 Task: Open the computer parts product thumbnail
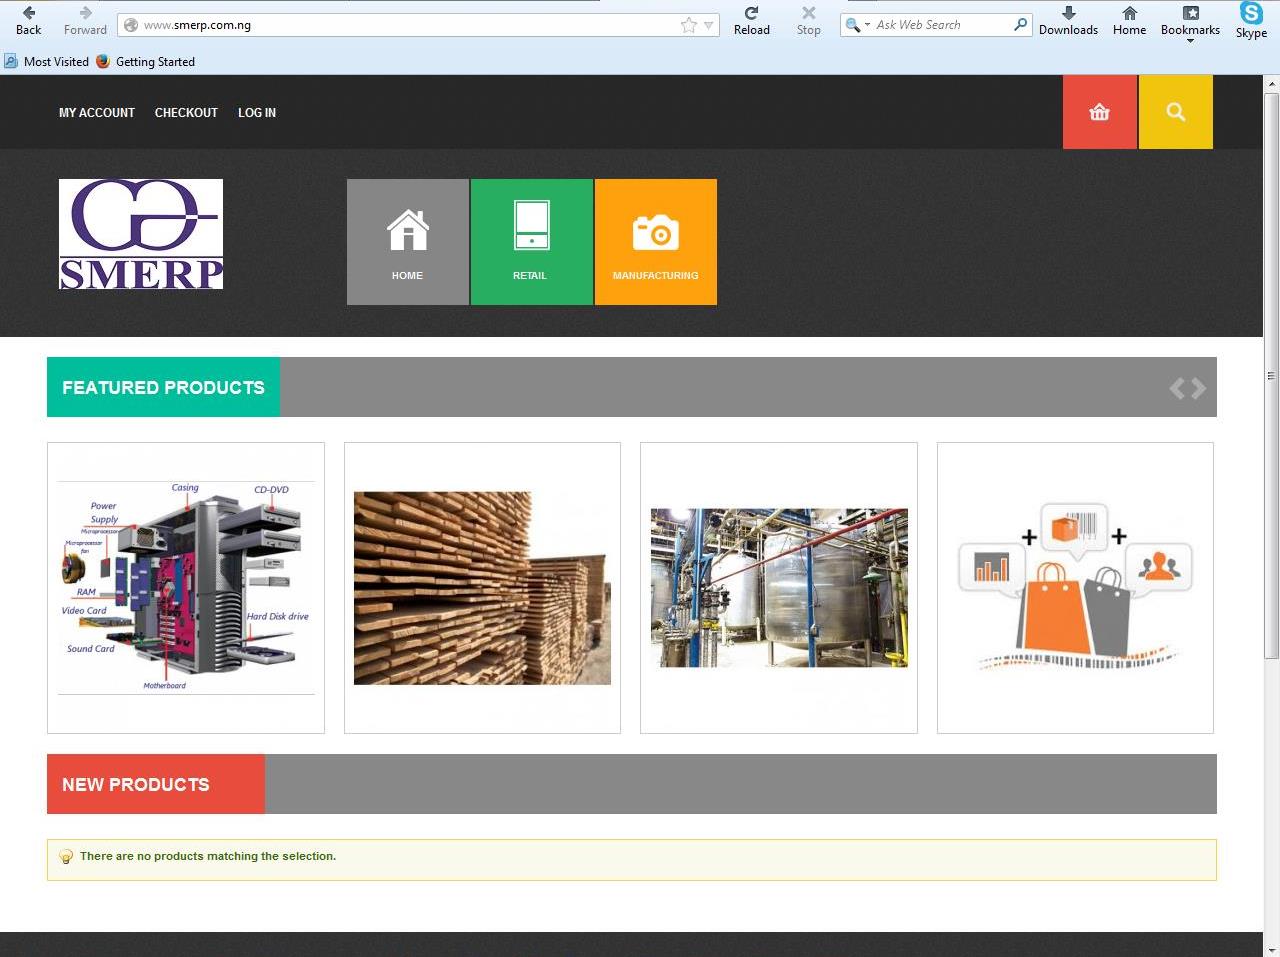186,587
